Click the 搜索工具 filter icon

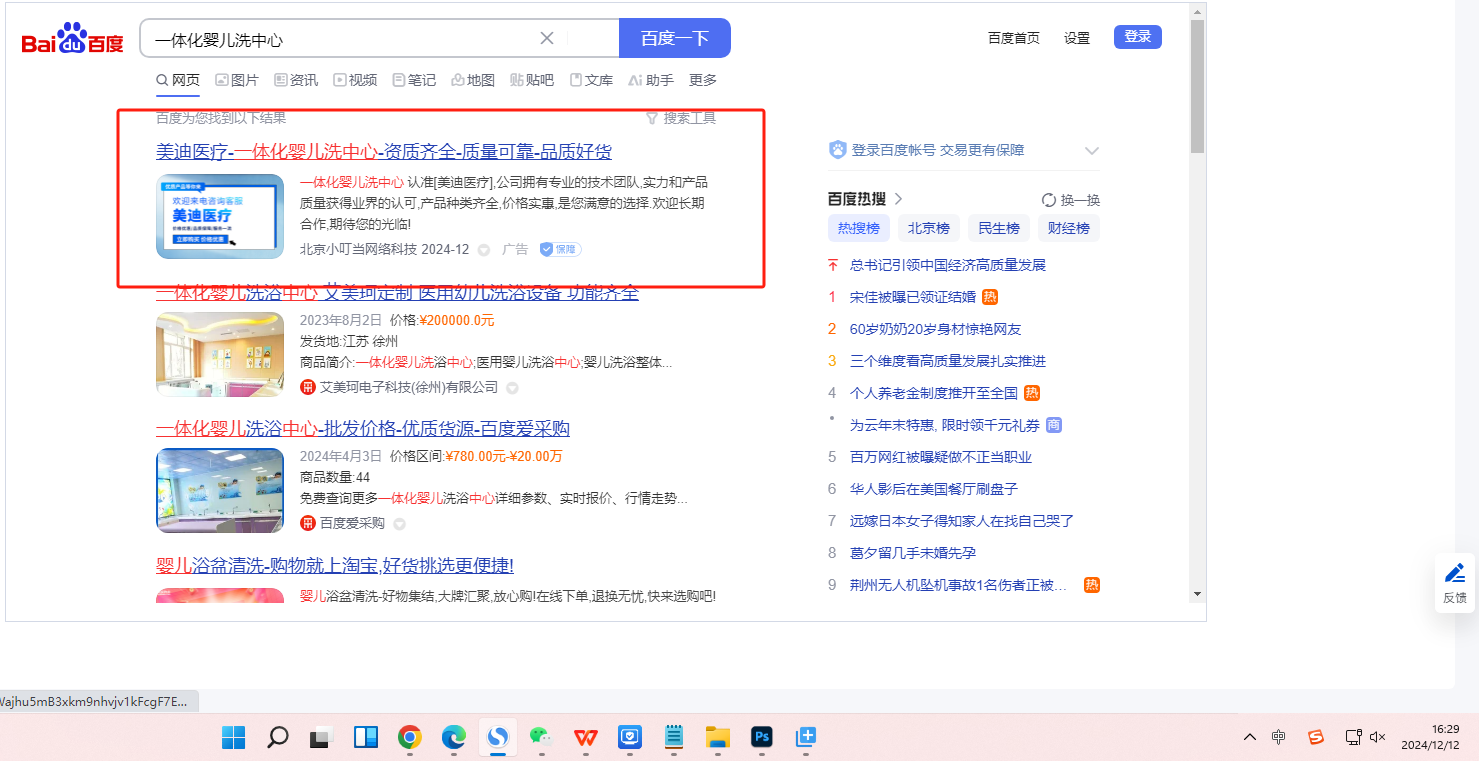(652, 118)
